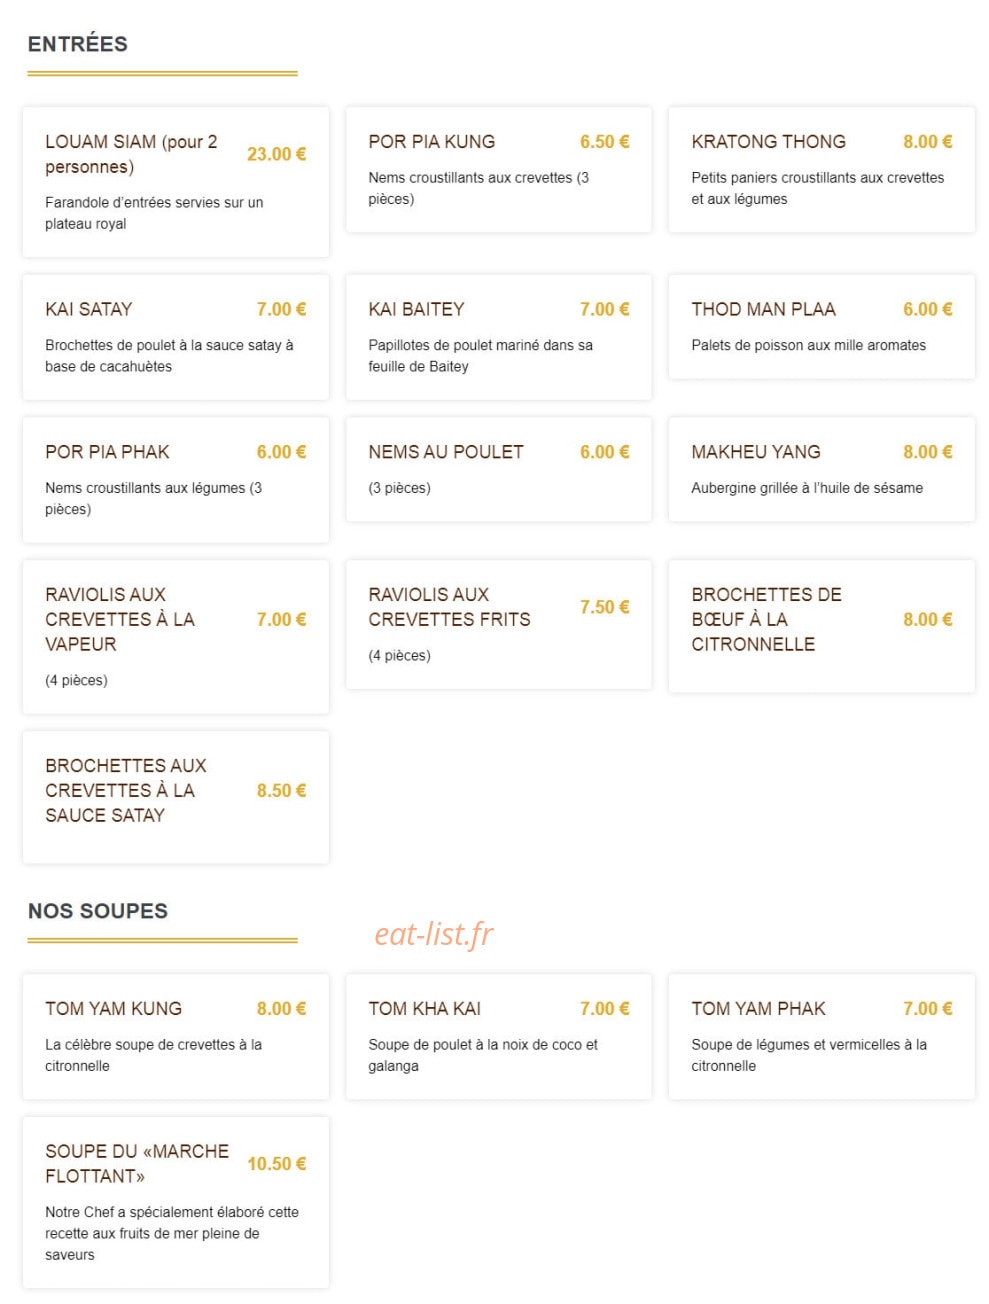This screenshot has width=989, height=1304.
Task: Select SOUPE DU «MARCHE FLOTTANT» item
Action: click(x=176, y=1202)
